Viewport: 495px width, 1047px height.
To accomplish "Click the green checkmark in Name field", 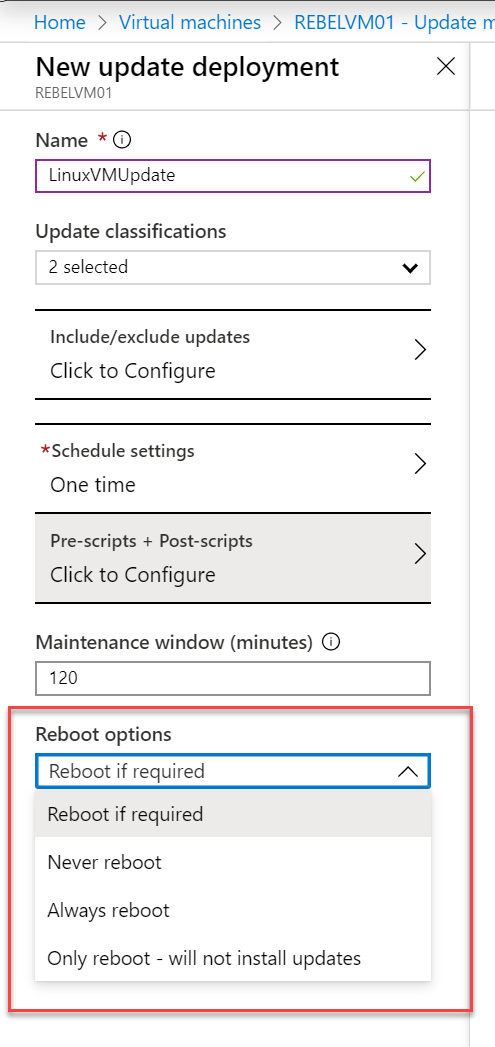I will 418,177.
